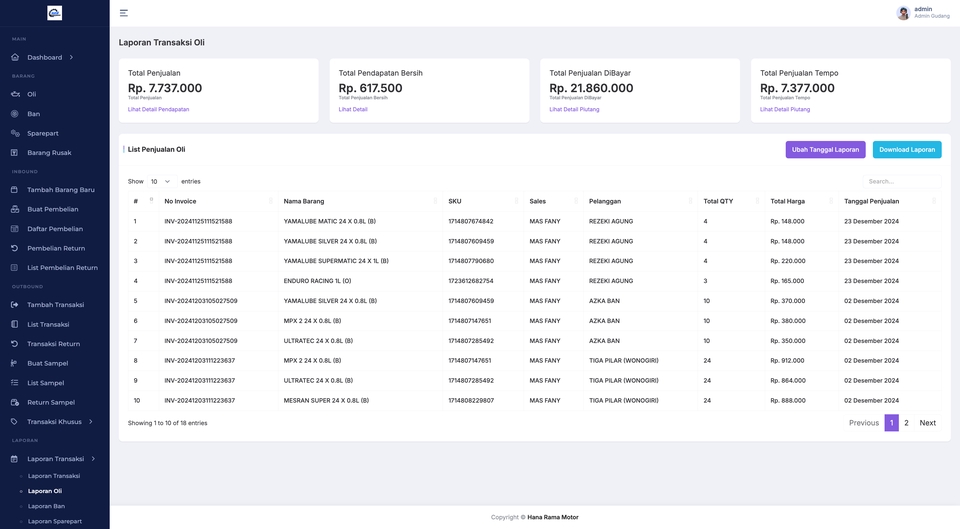The image size is (960, 529).
Task: Open the Show entries dropdown
Action: pos(161,181)
